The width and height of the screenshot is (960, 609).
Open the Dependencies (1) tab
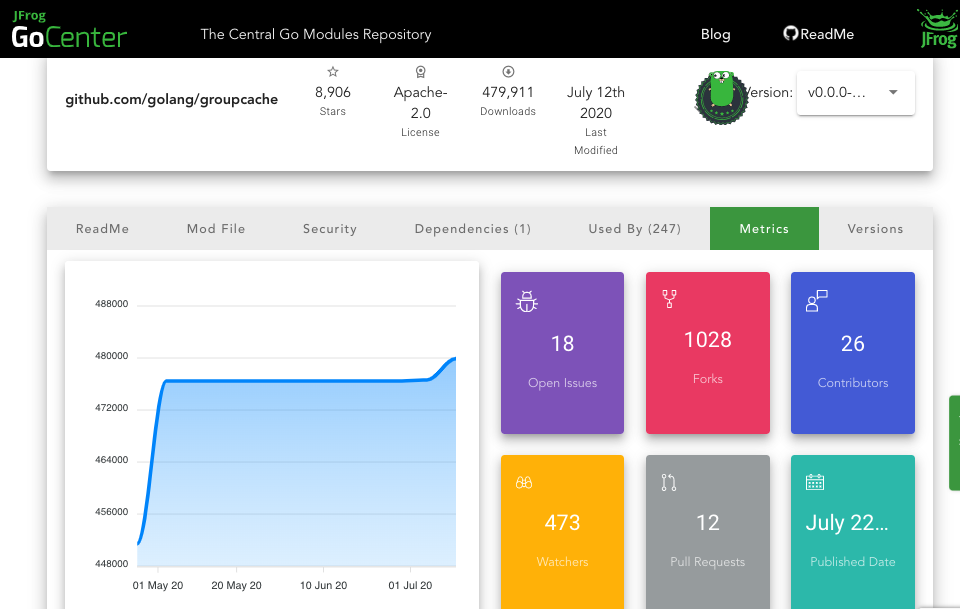click(x=473, y=228)
